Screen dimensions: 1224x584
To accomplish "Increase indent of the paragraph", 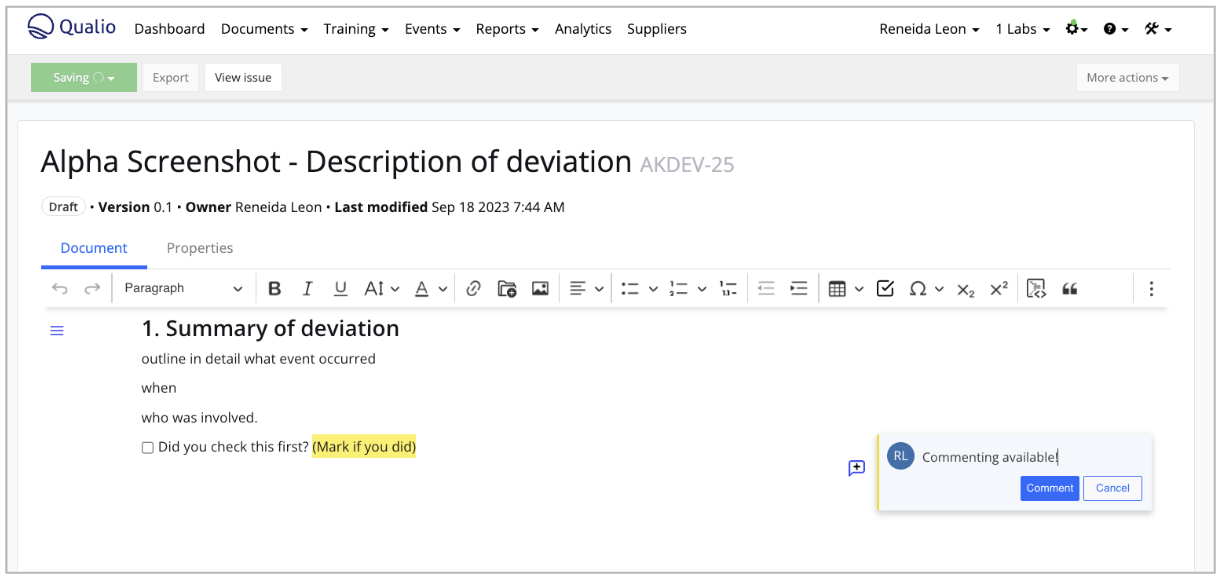I will (x=798, y=289).
